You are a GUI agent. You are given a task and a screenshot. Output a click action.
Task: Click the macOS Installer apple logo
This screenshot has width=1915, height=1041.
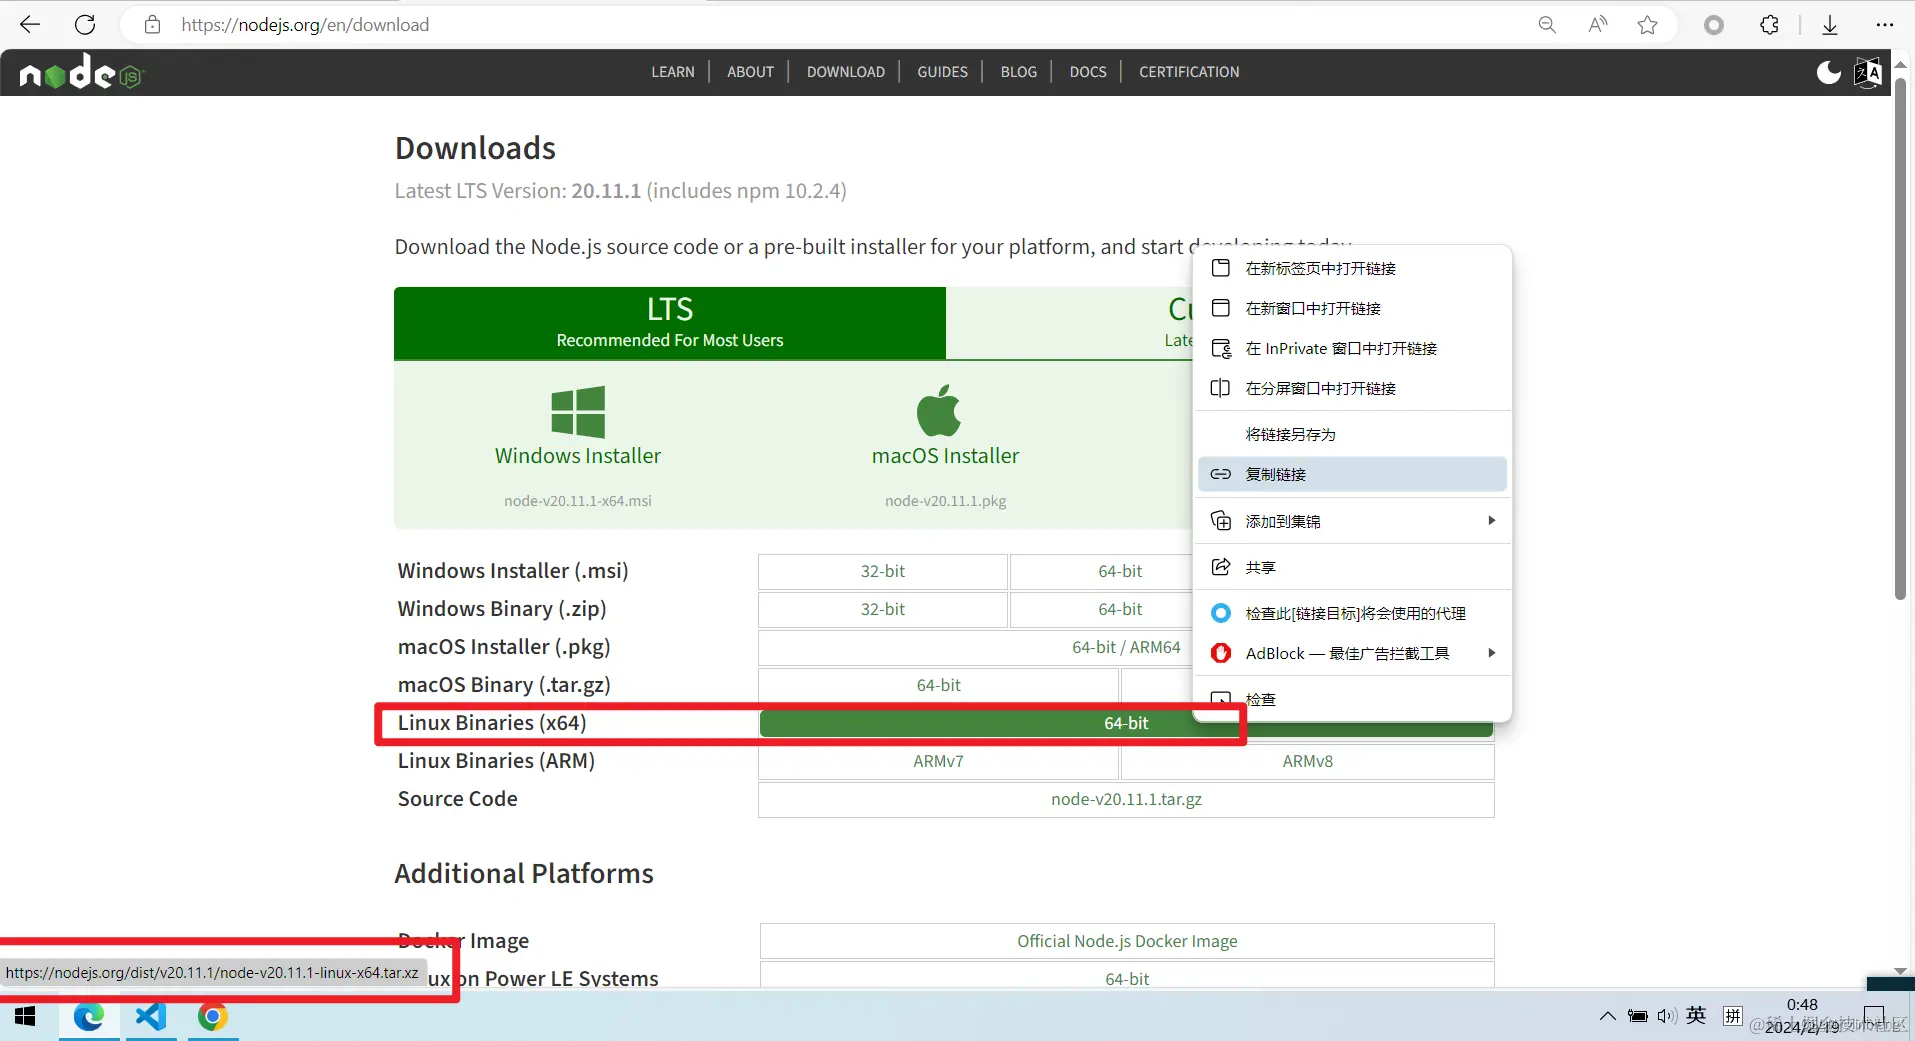click(939, 410)
